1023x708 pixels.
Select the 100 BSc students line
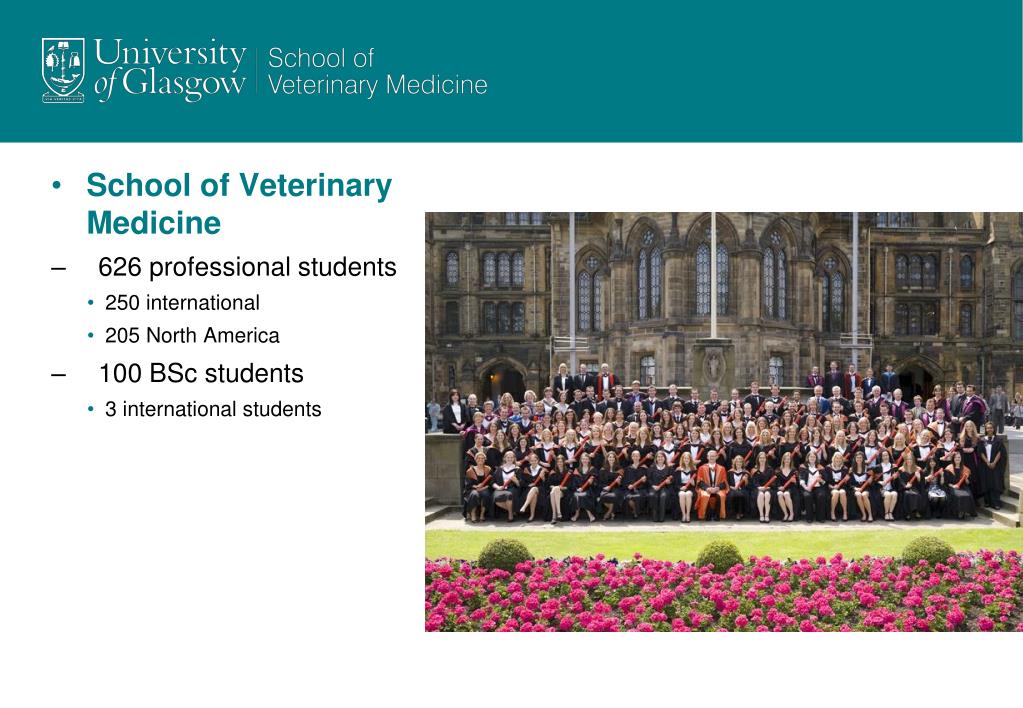click(x=200, y=373)
